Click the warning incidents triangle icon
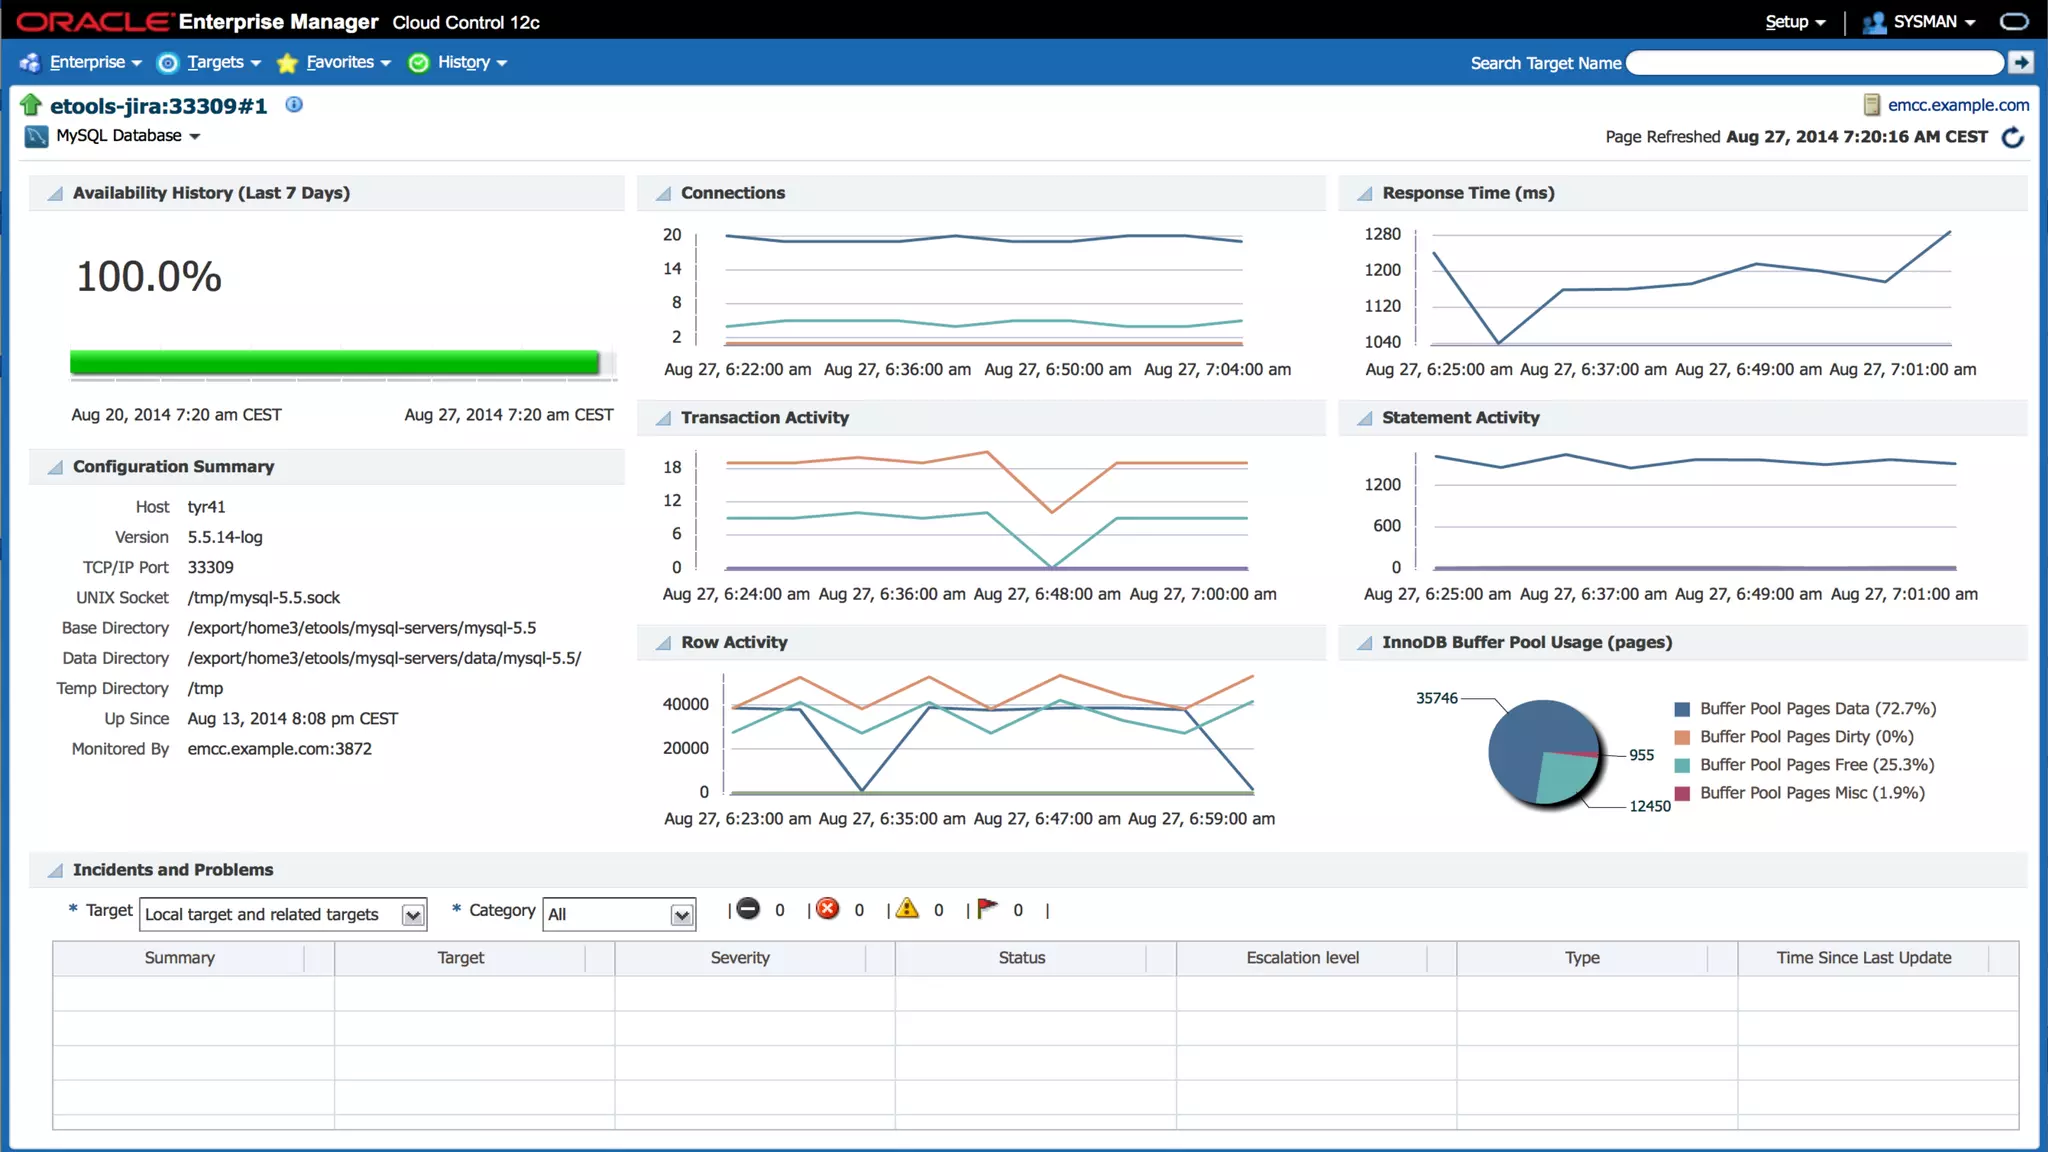Image resolution: width=2048 pixels, height=1152 pixels. point(907,909)
